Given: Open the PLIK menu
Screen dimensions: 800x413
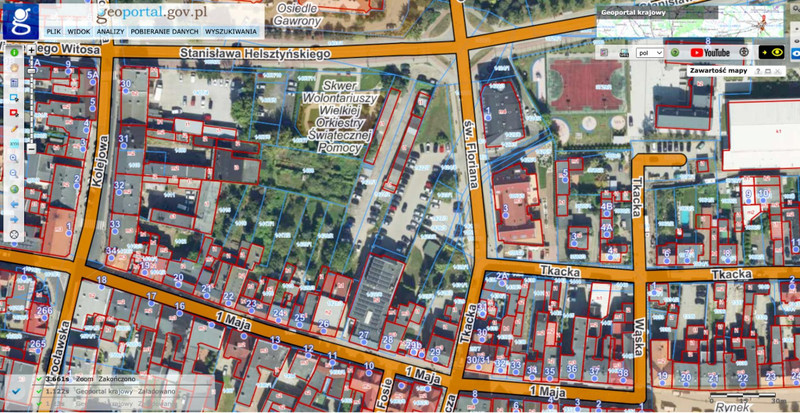Looking at the screenshot, I should pyautogui.click(x=54, y=32).
